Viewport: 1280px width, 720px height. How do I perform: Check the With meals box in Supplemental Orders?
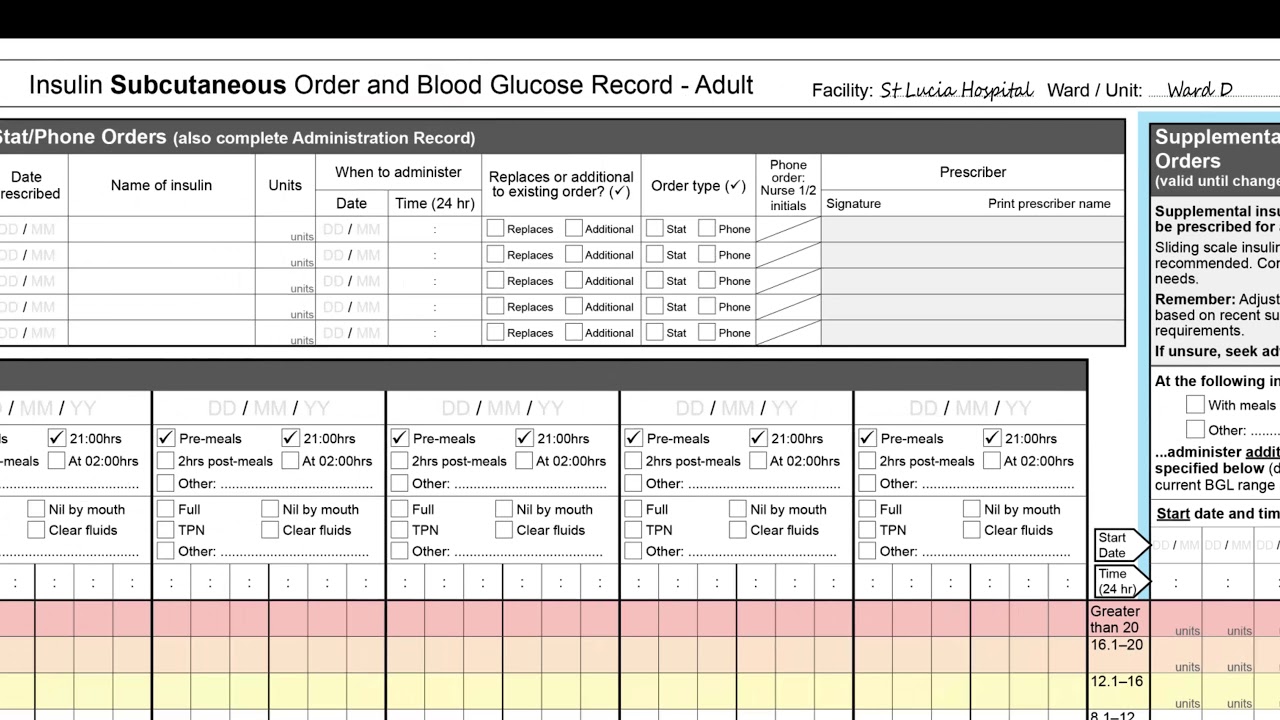point(1195,404)
